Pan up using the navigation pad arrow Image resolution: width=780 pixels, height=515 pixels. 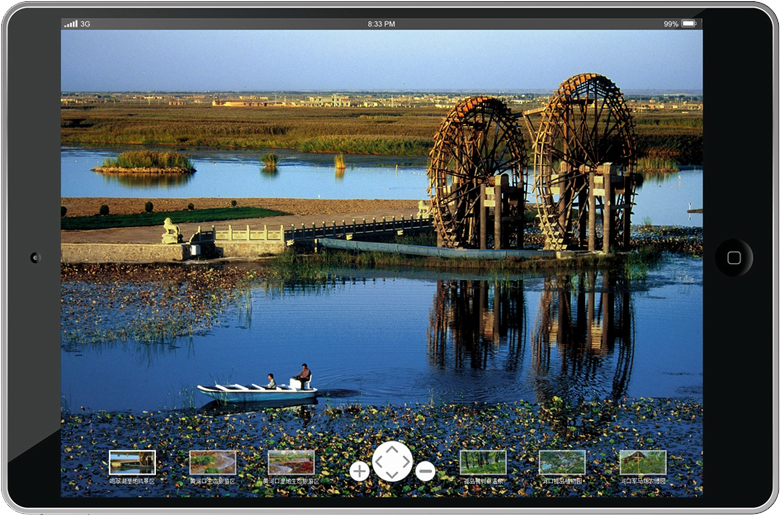tap(392, 449)
